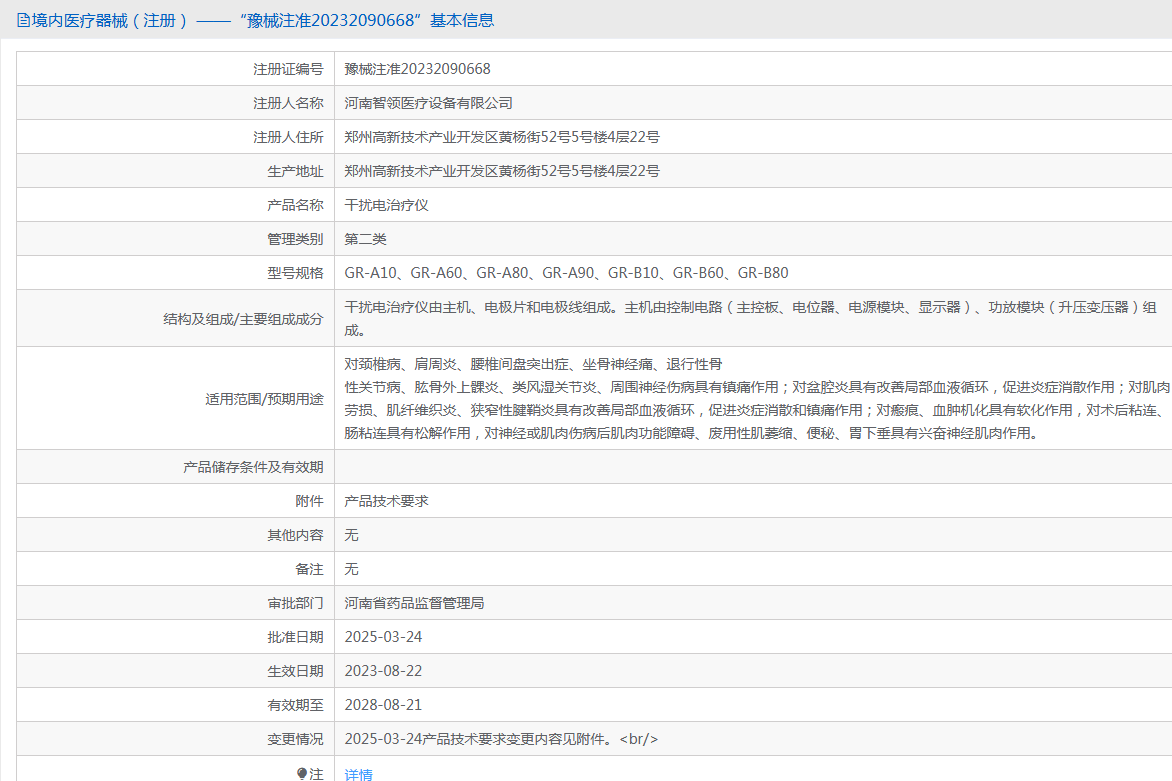Click the 适用范围/预期用途 label
1172x781 pixels.
(265, 399)
